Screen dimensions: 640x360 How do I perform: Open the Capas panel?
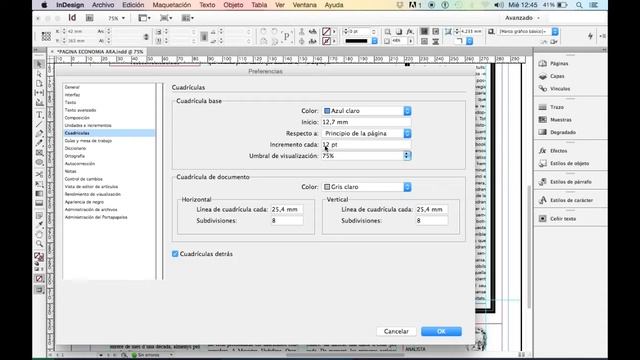(552, 76)
